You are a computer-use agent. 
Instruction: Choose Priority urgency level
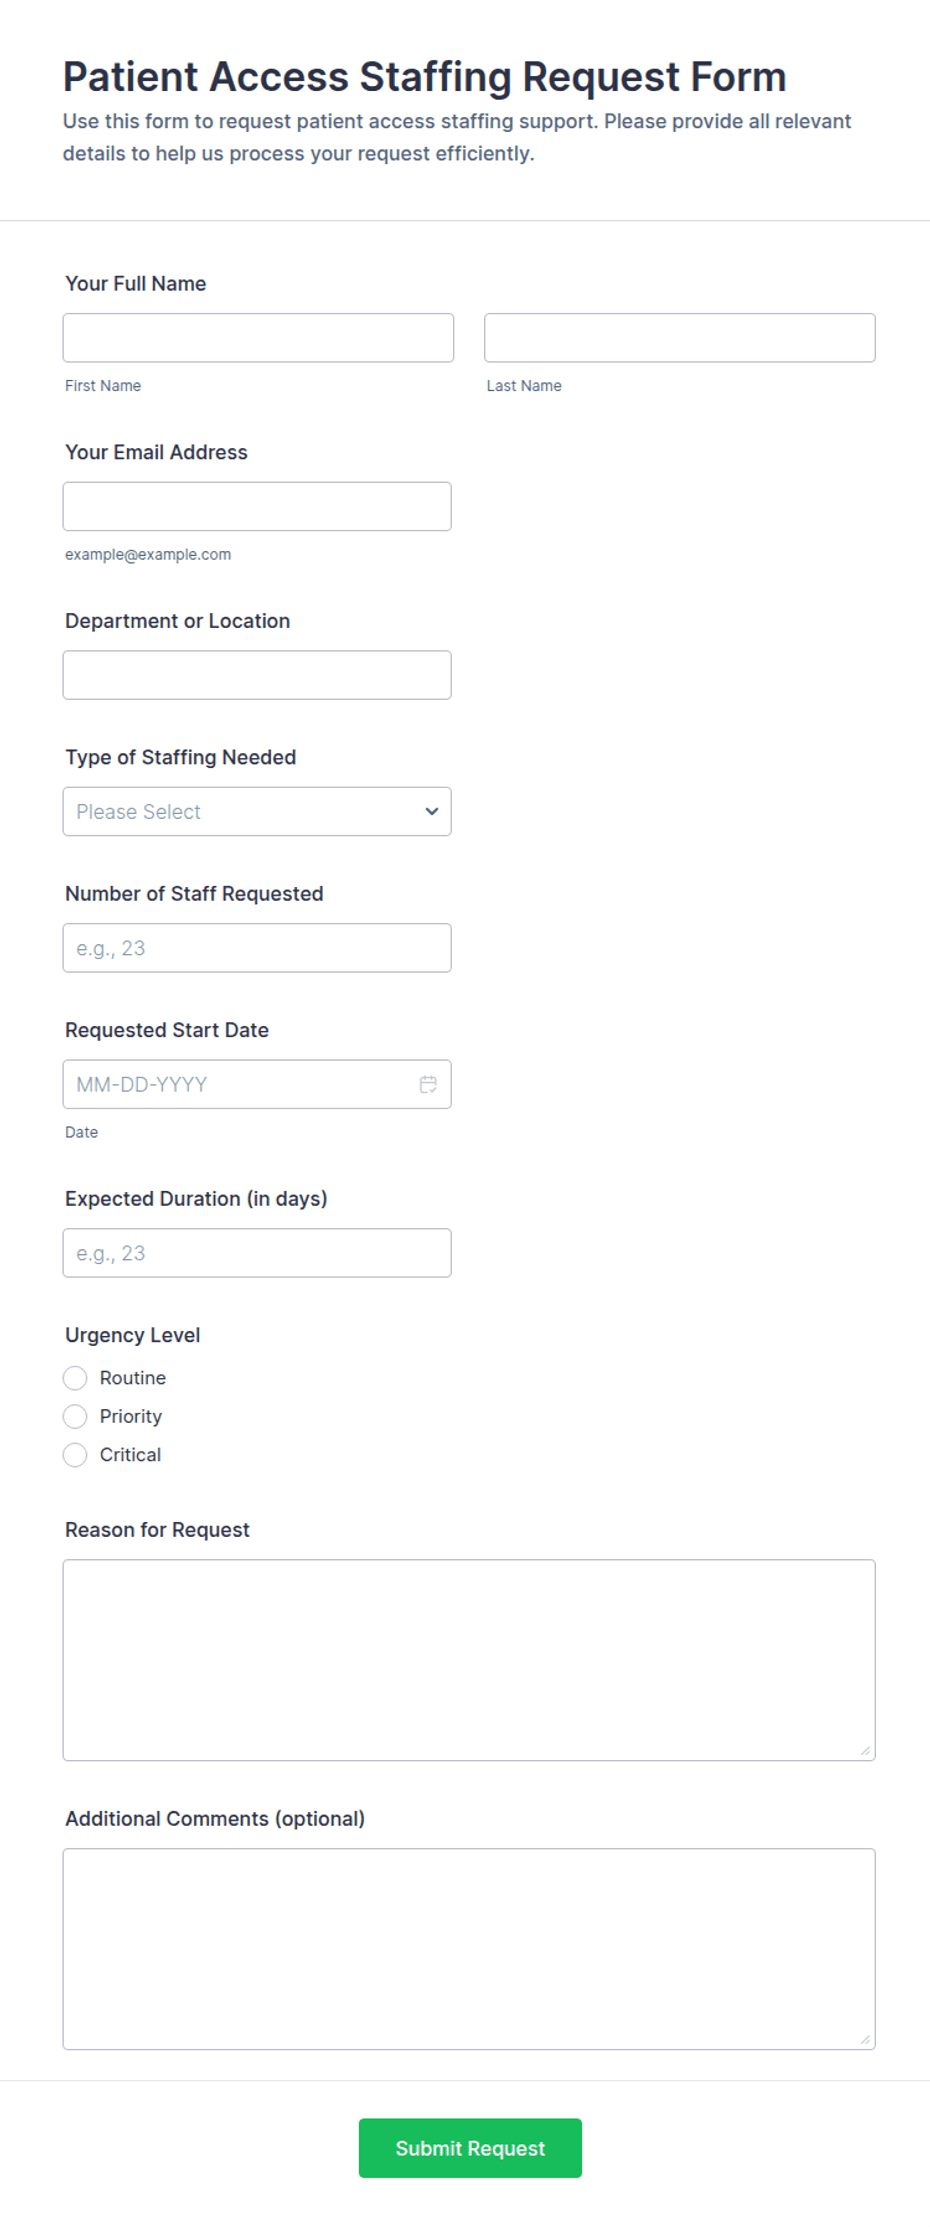(x=75, y=1416)
